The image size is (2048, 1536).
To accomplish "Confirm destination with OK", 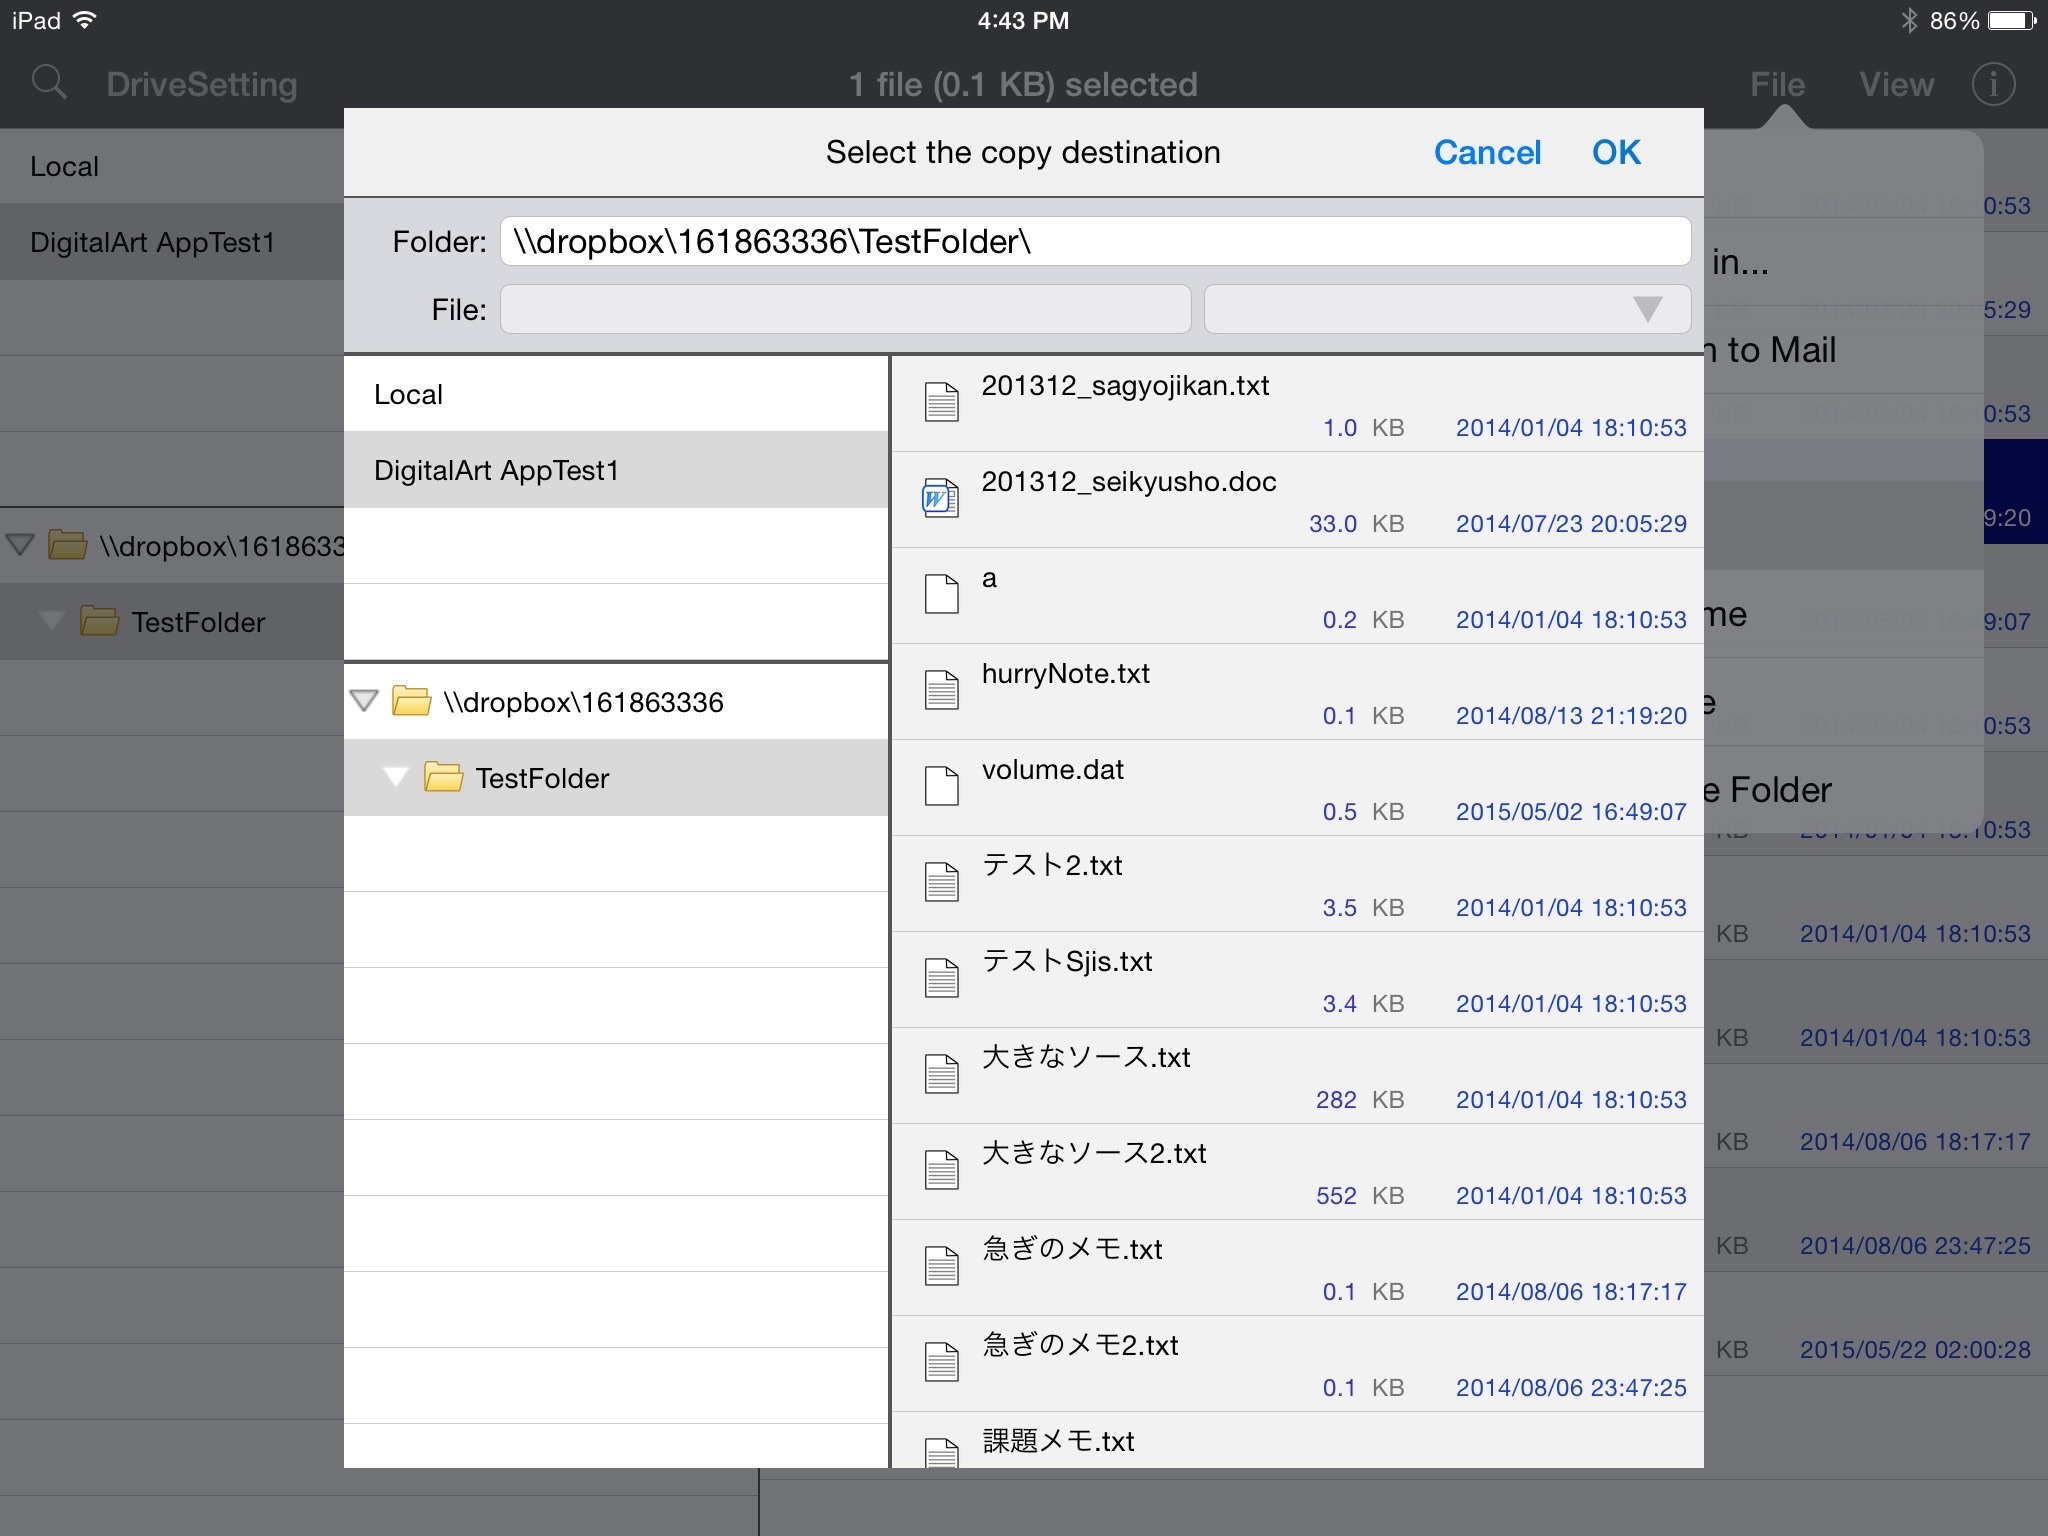I will point(1616,152).
